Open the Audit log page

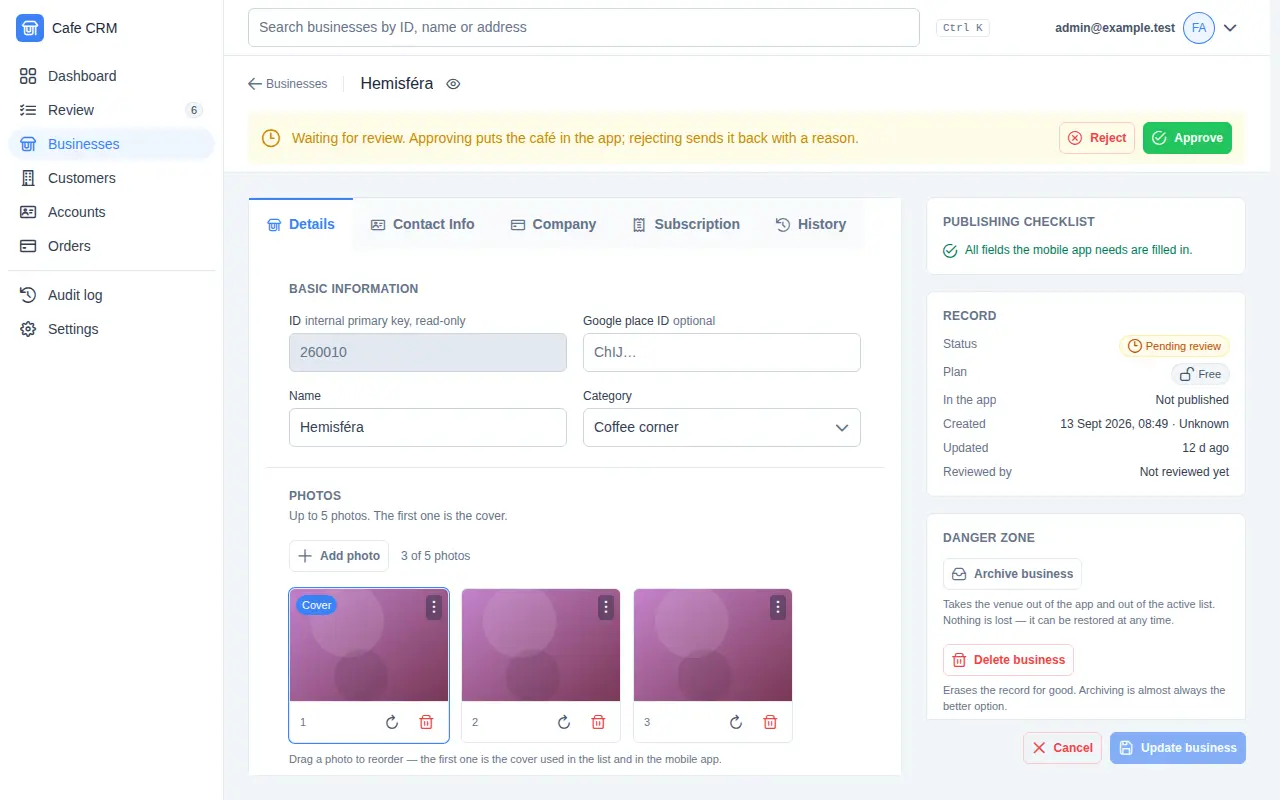112,295
